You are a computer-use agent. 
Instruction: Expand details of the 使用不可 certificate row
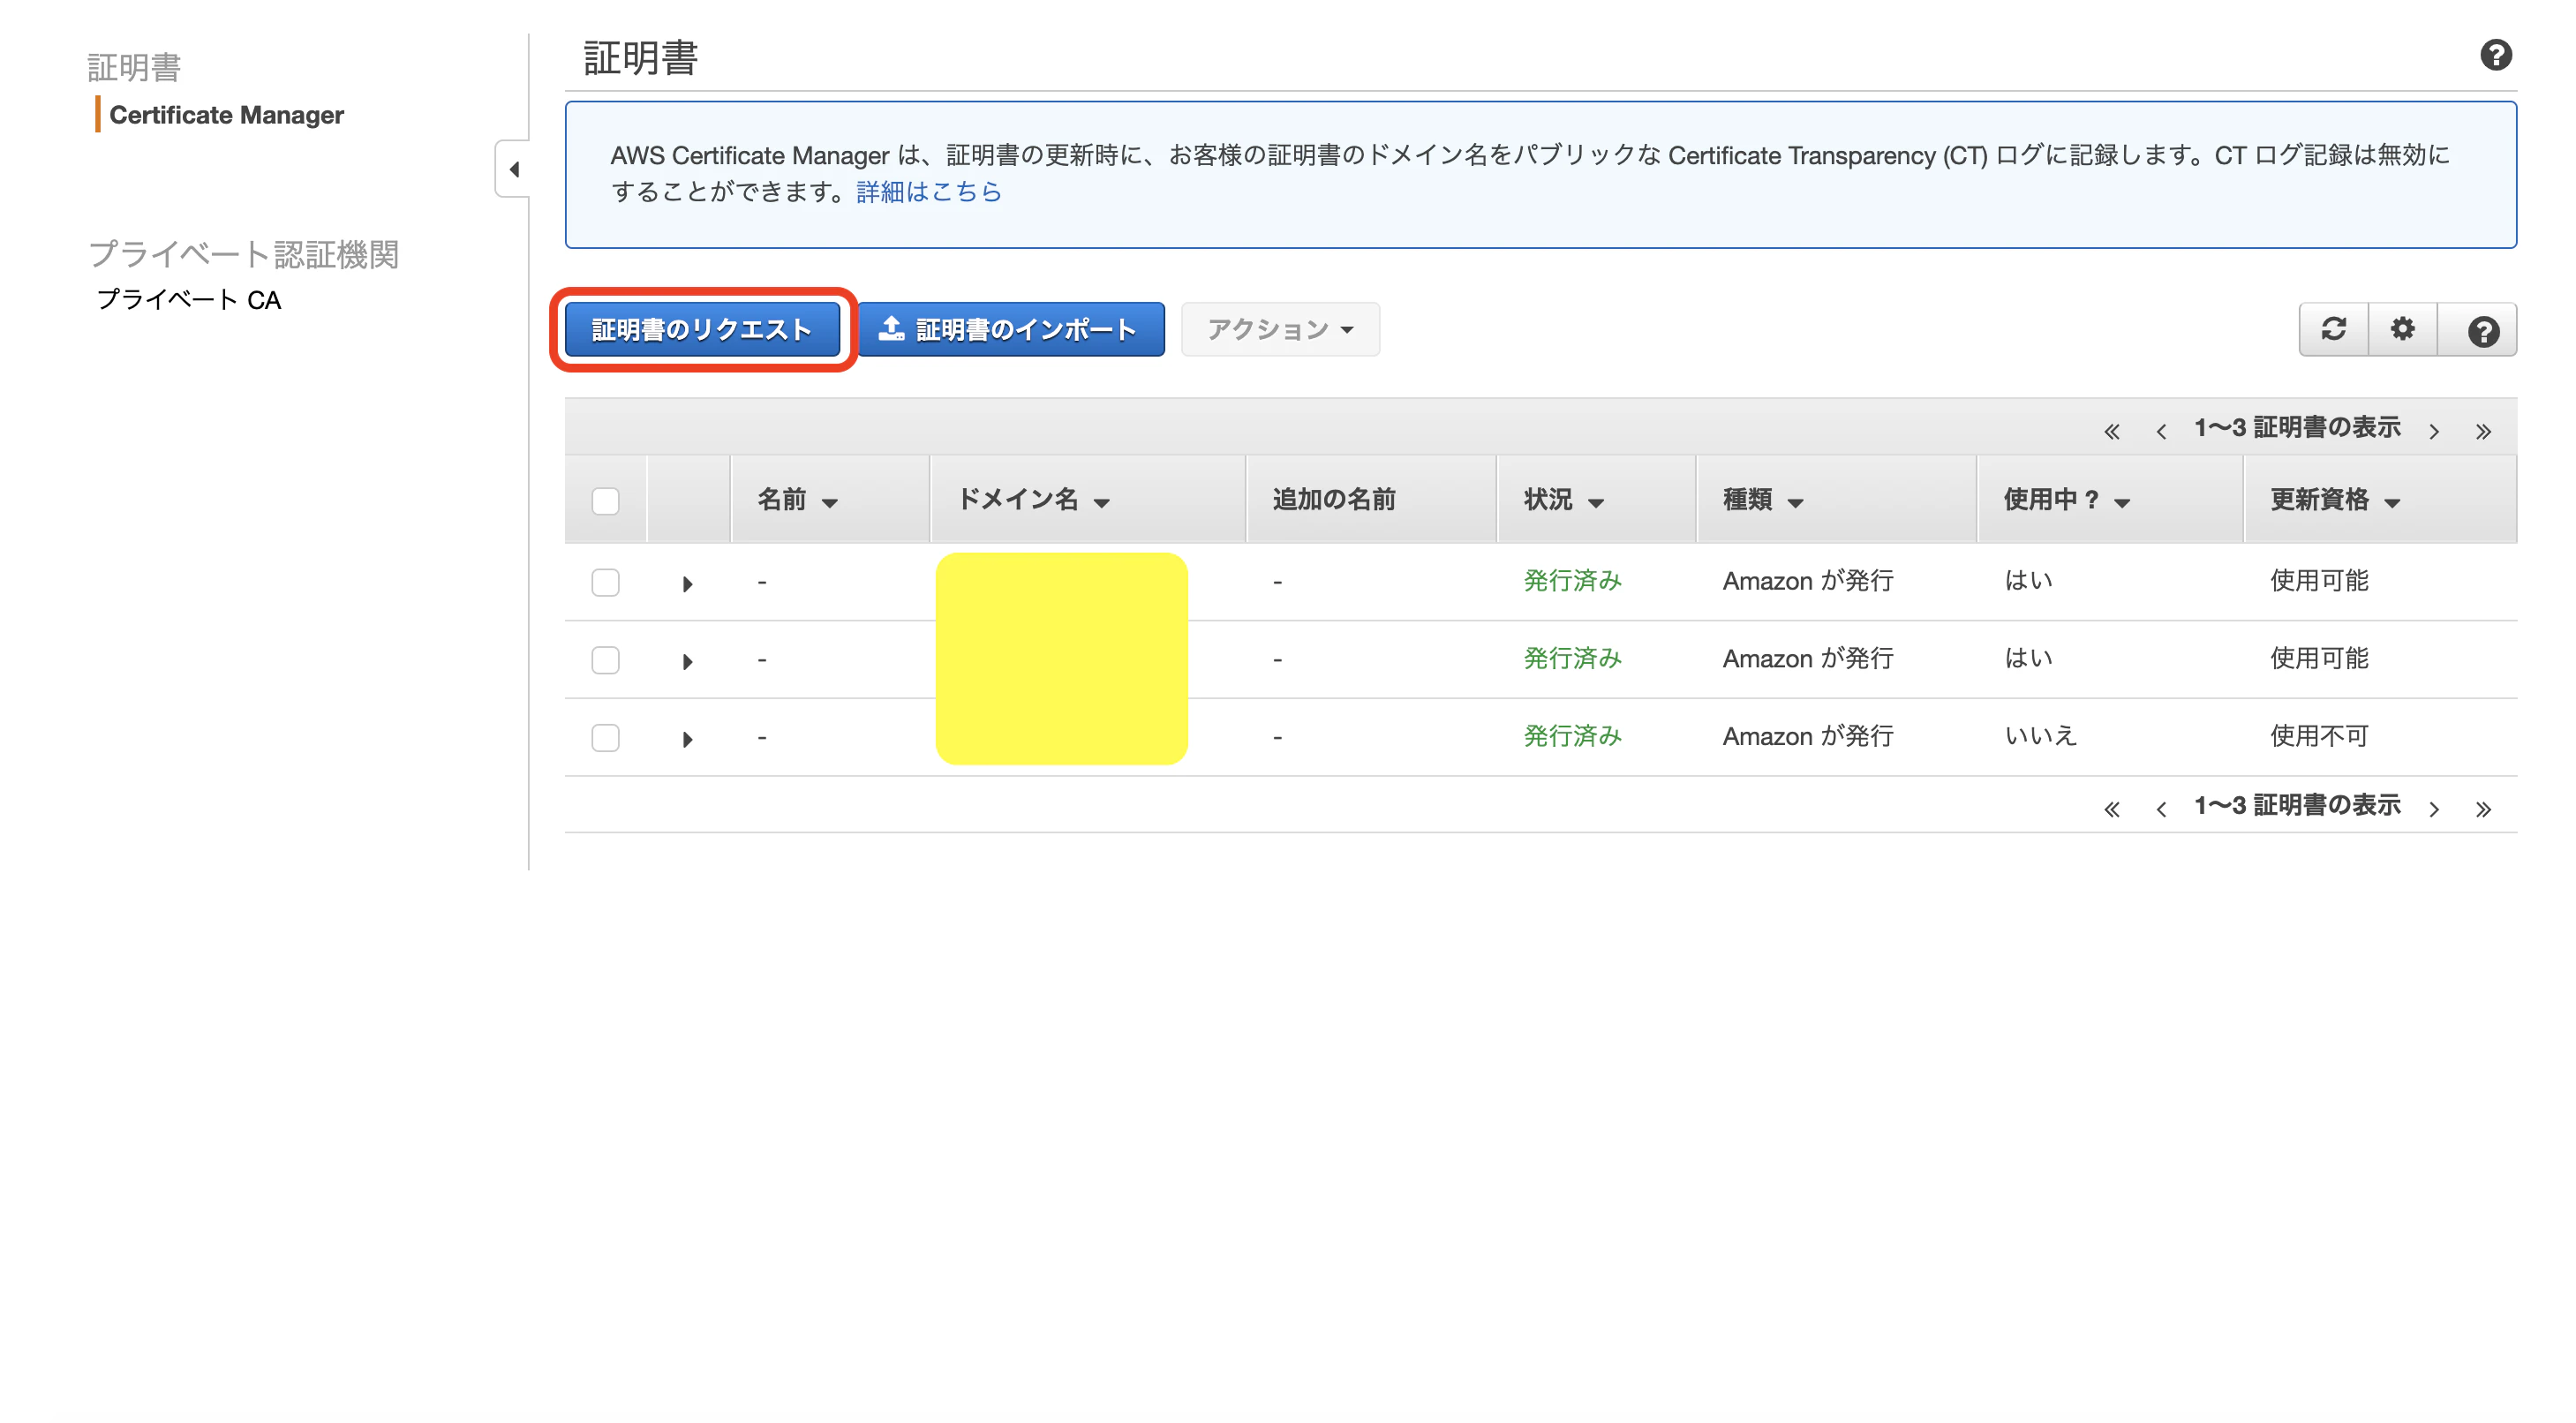click(687, 740)
